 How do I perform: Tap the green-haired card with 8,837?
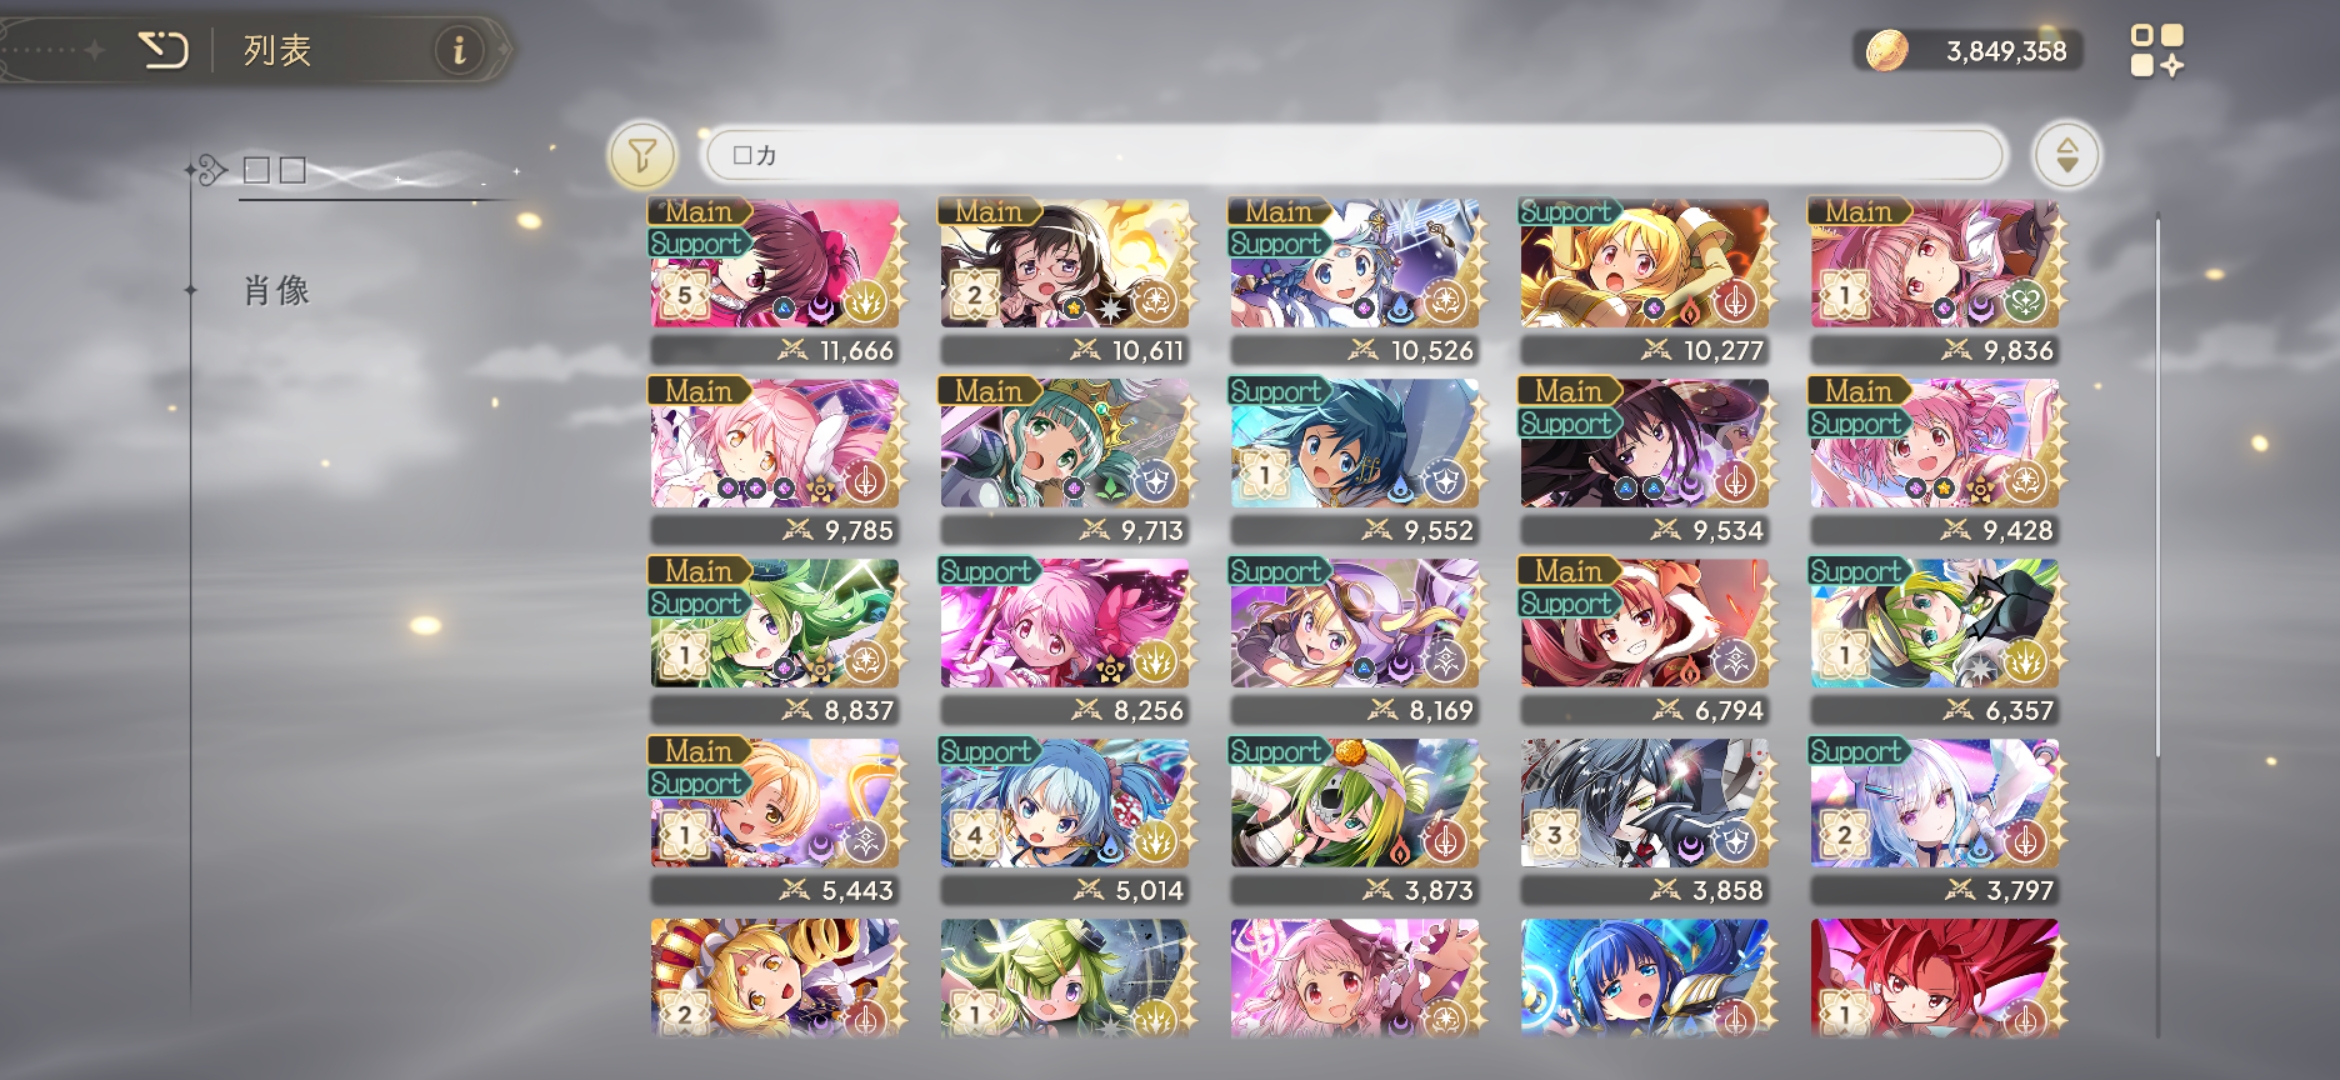(x=775, y=641)
